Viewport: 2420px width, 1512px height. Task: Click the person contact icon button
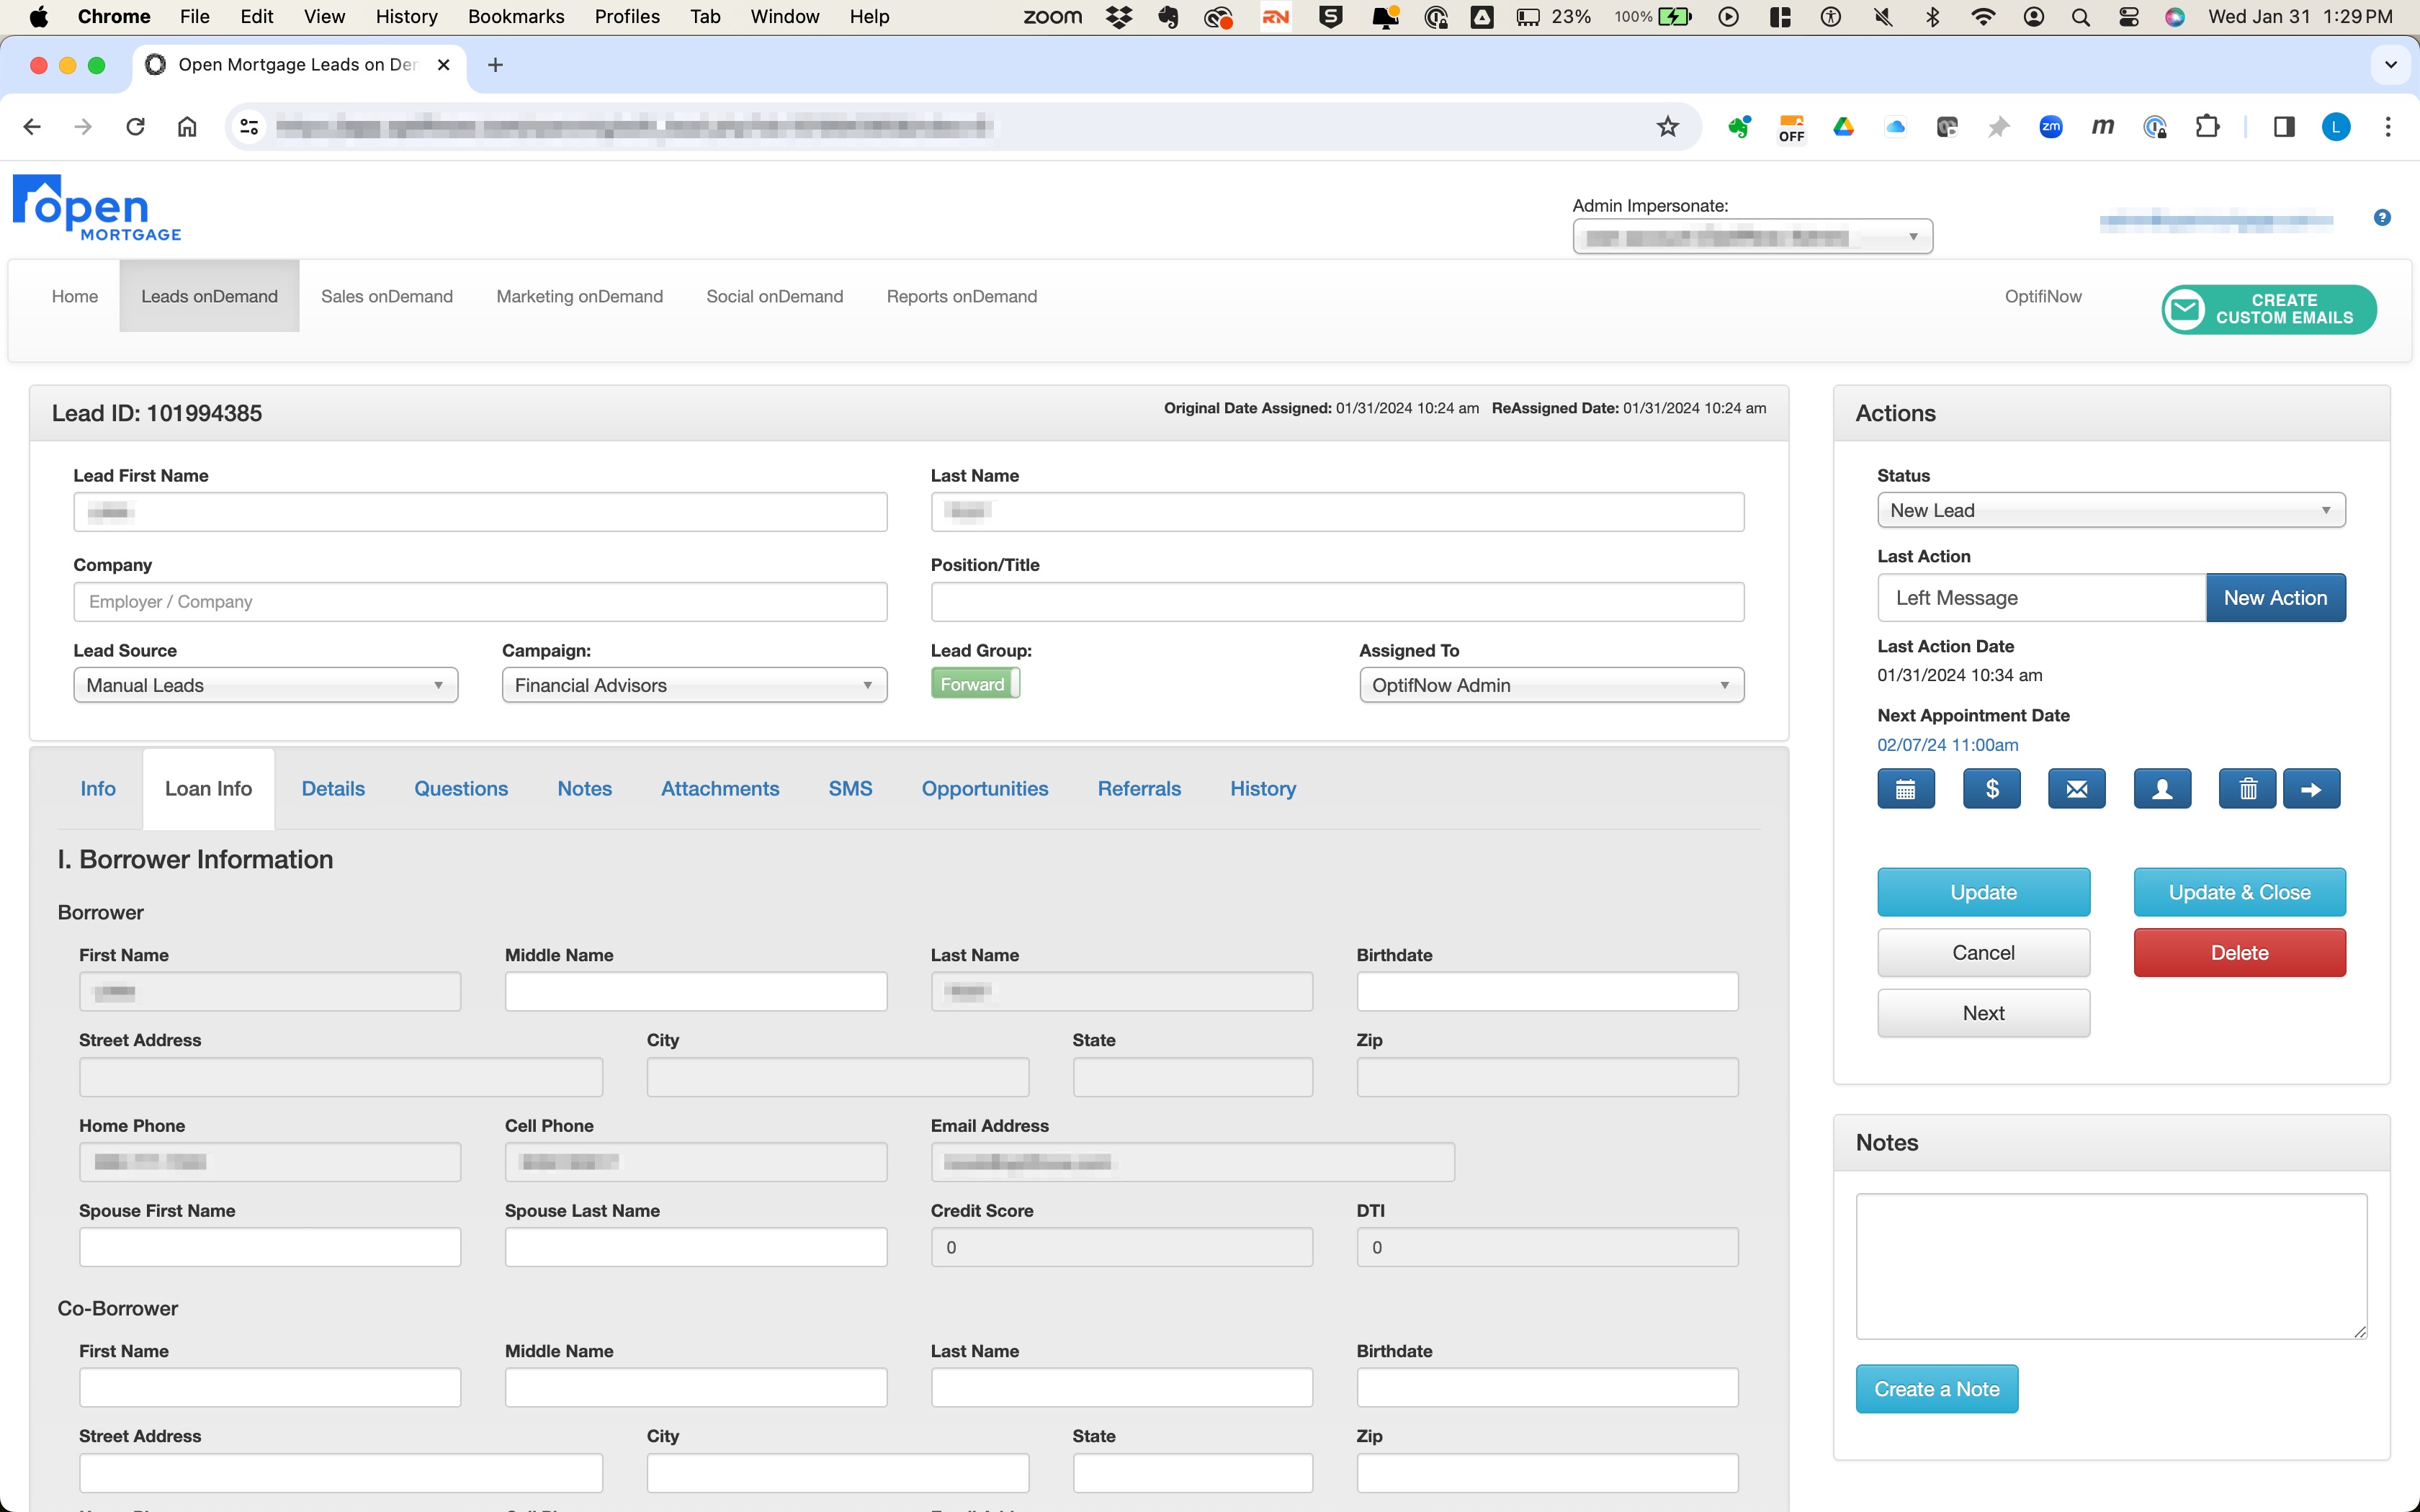[2162, 789]
